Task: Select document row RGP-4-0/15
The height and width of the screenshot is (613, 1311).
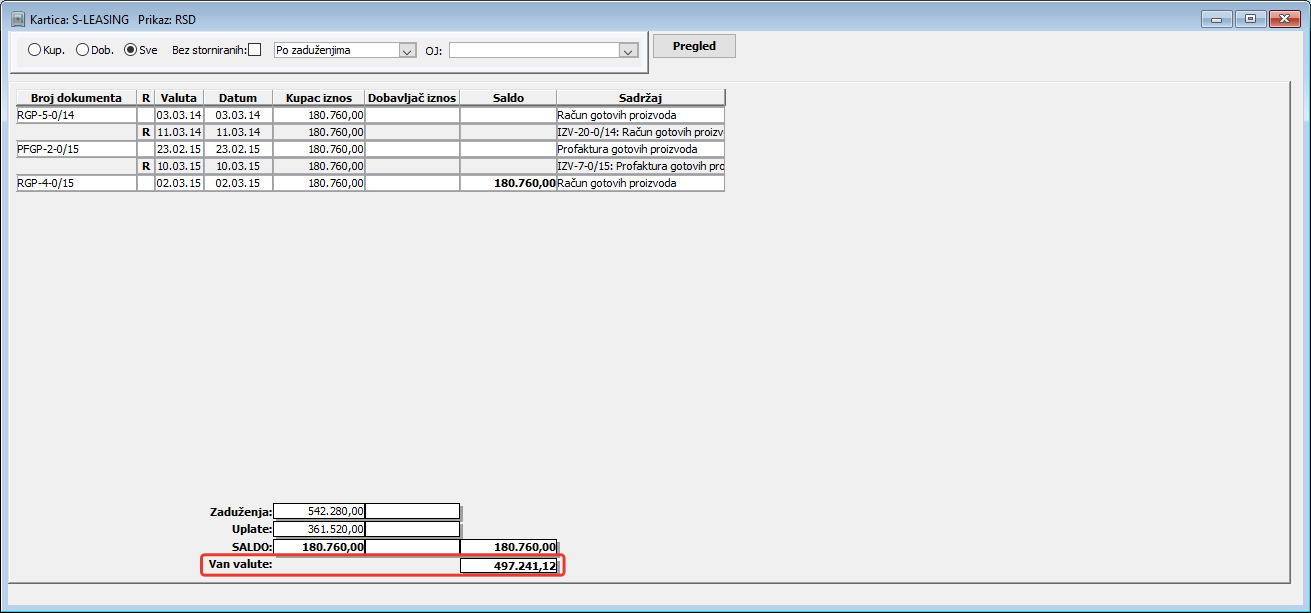Action: (371, 183)
